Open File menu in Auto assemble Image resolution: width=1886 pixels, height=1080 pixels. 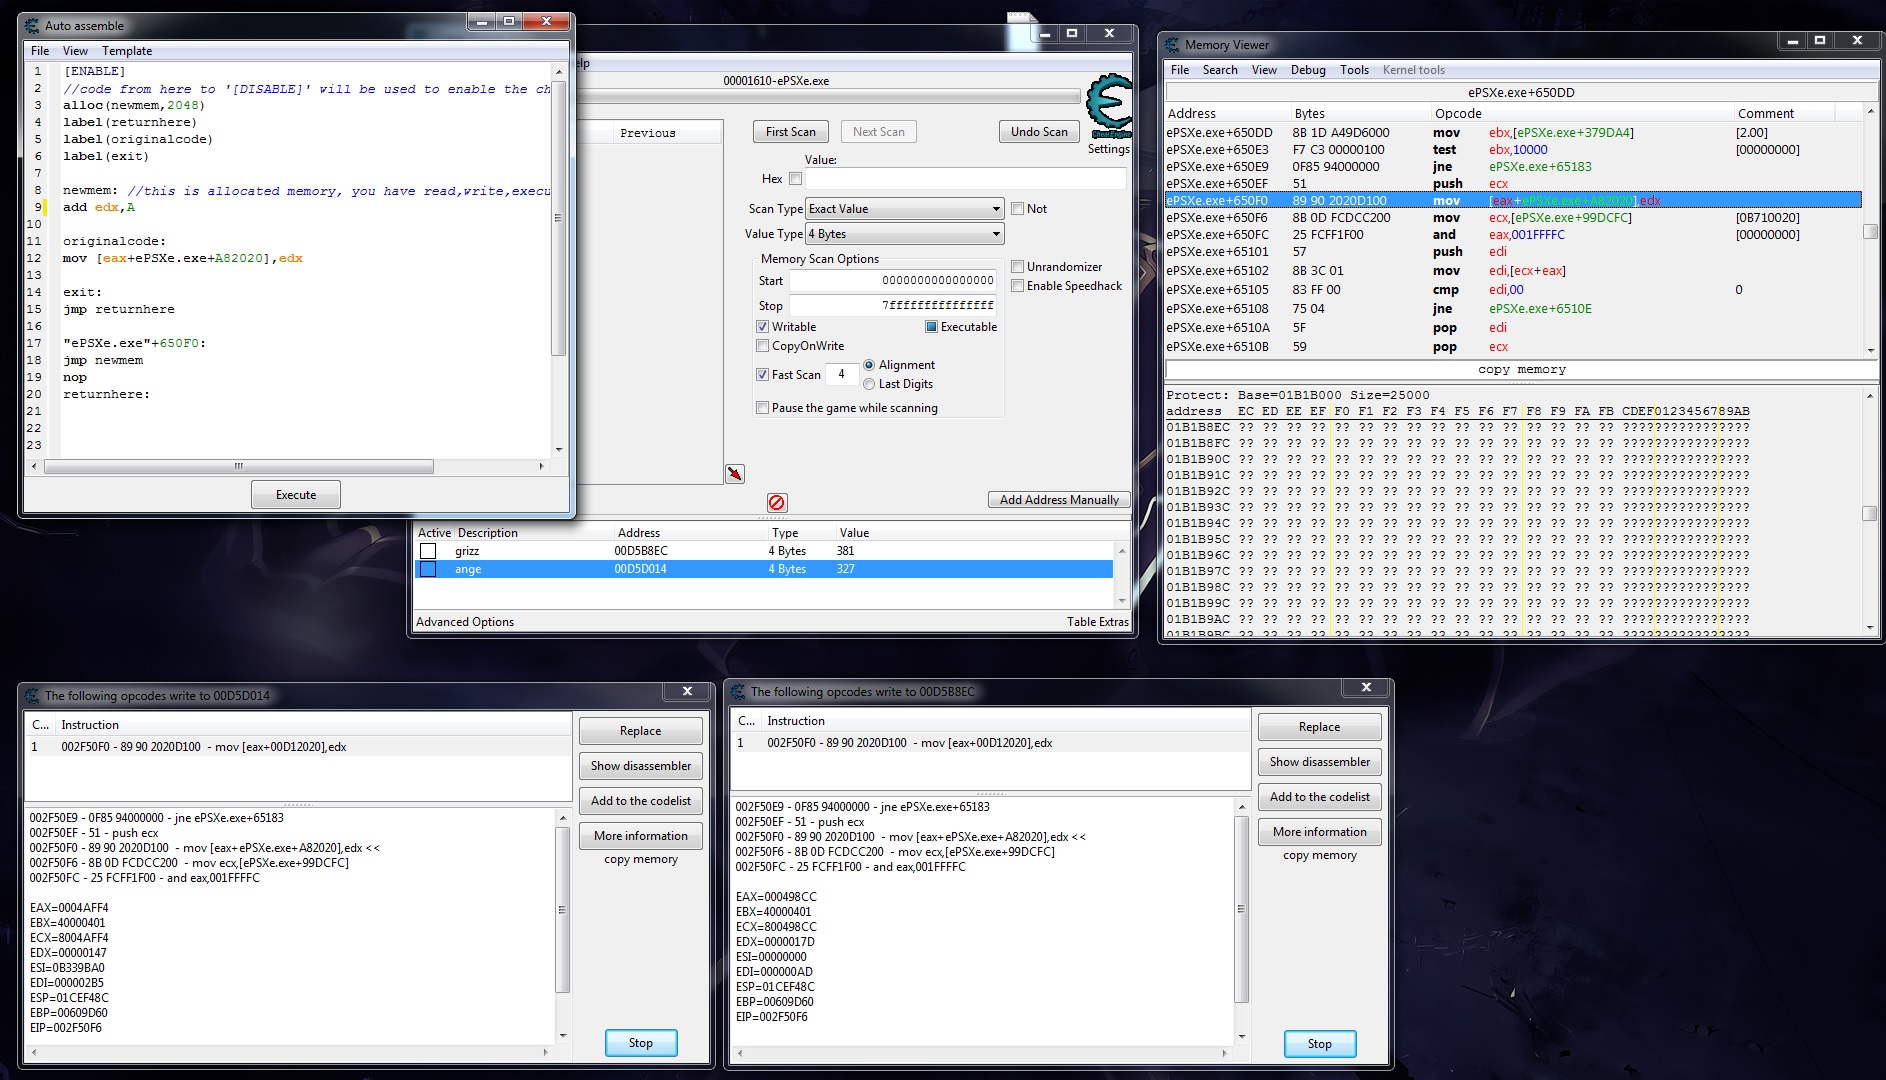[40, 51]
